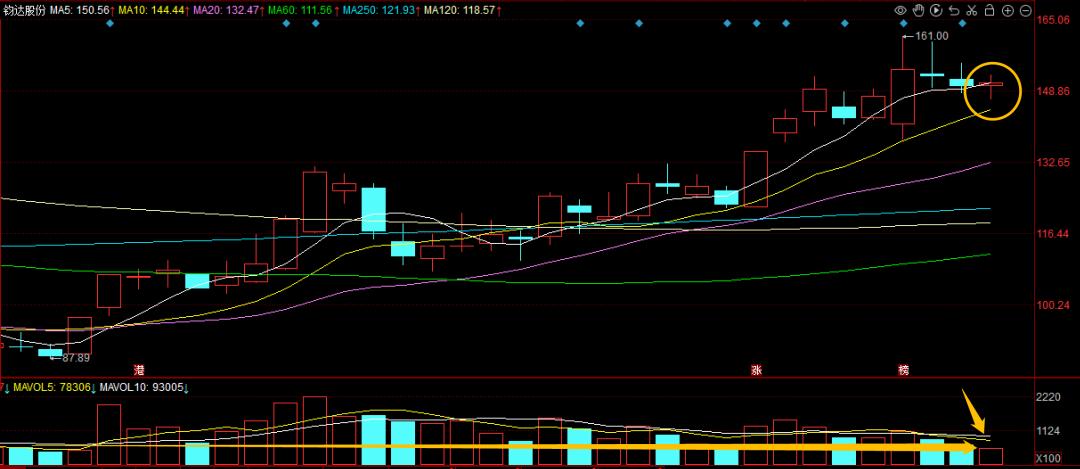Click the X100 volume scale label
Viewport: 1080px width, 469px height.
[x=1050, y=458]
